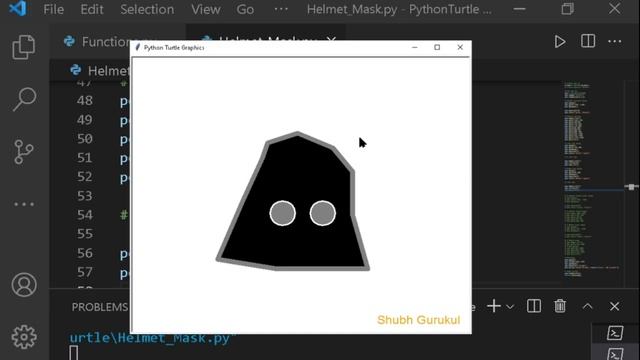
Task: Click line number 48 in the gutter
Action: click(x=84, y=101)
